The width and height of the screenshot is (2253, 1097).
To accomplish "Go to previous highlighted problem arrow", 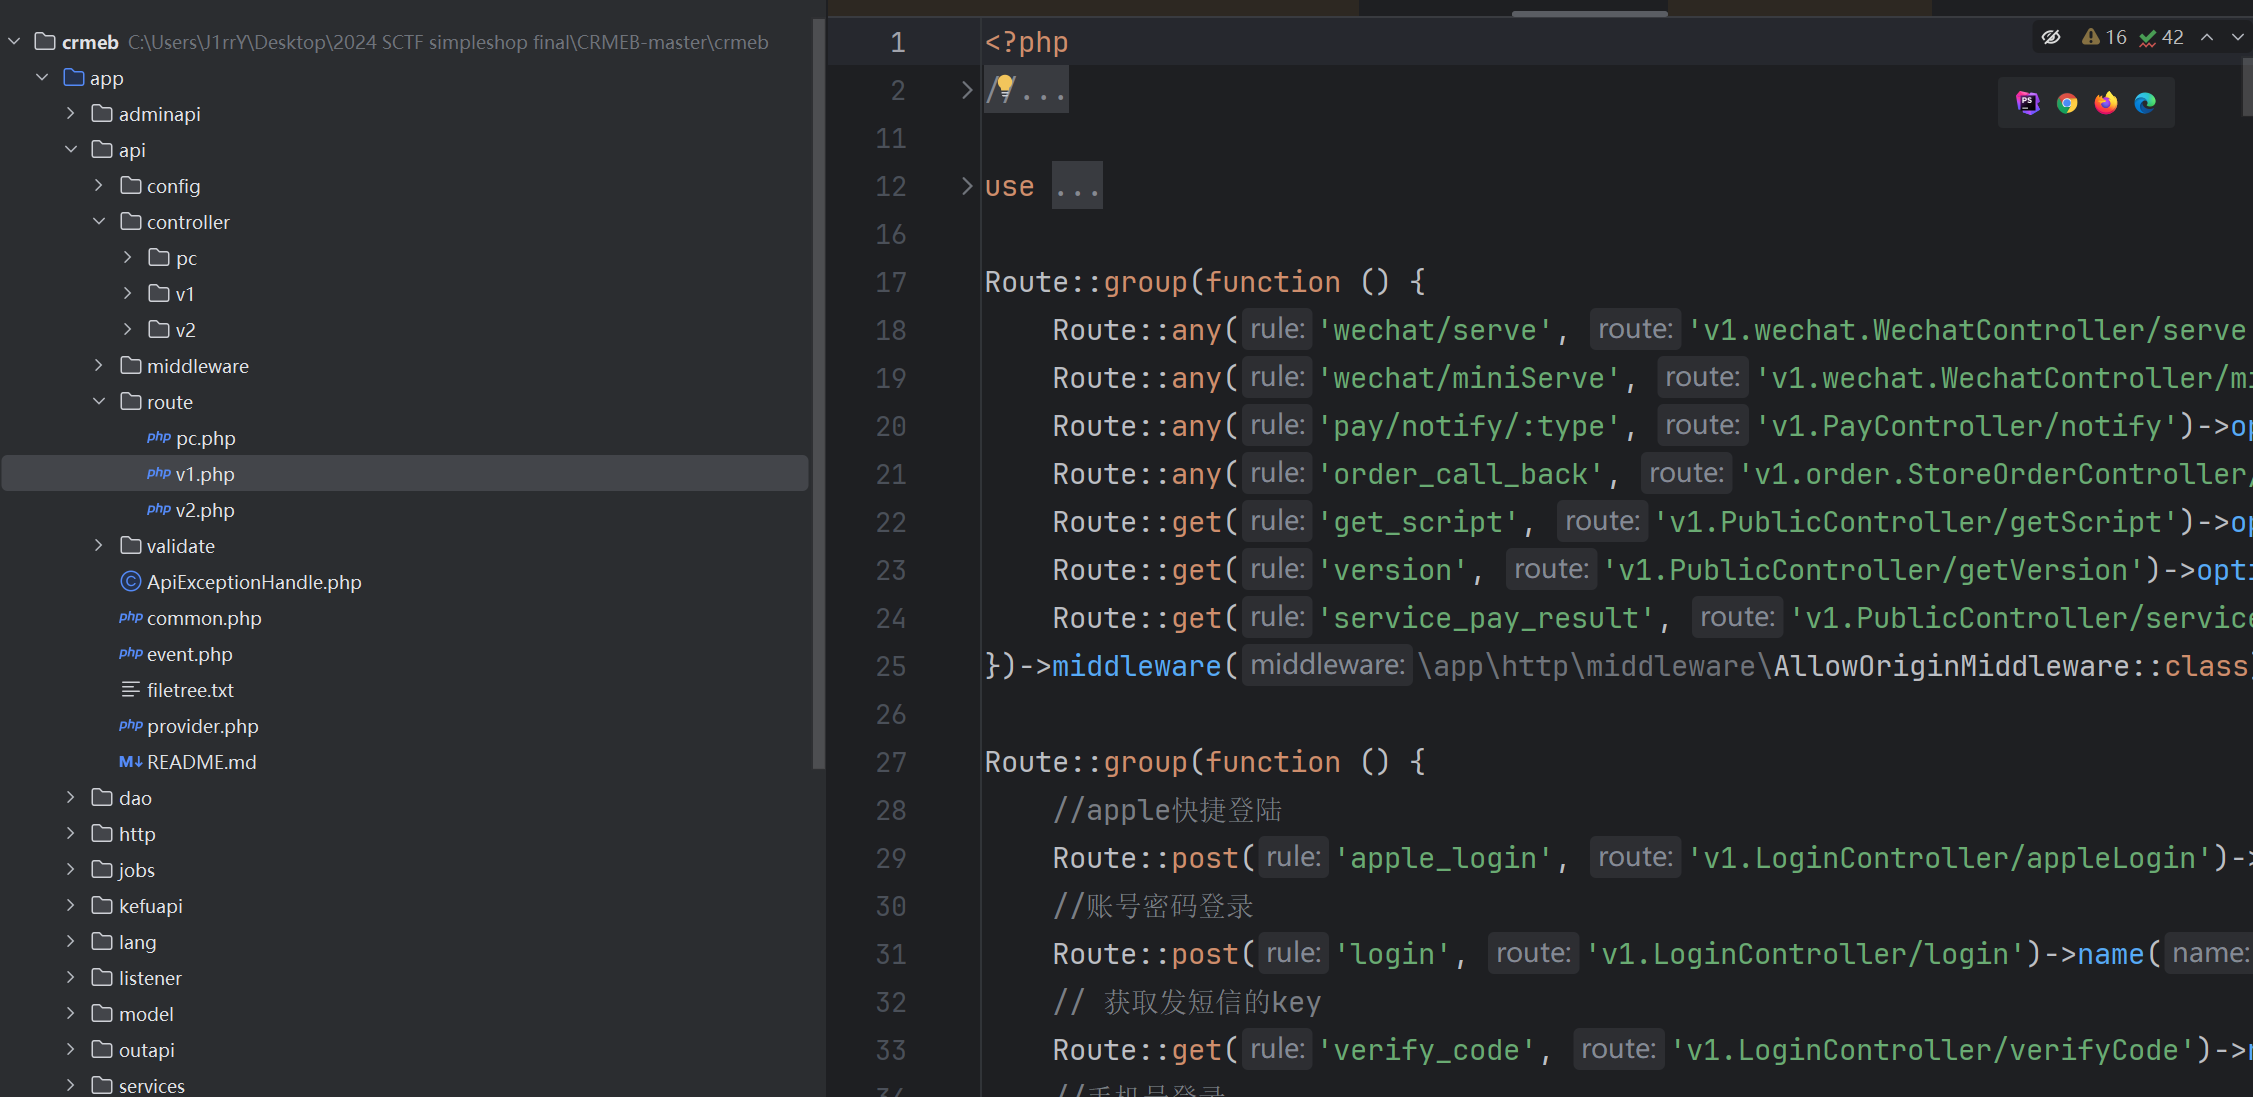I will (2207, 38).
